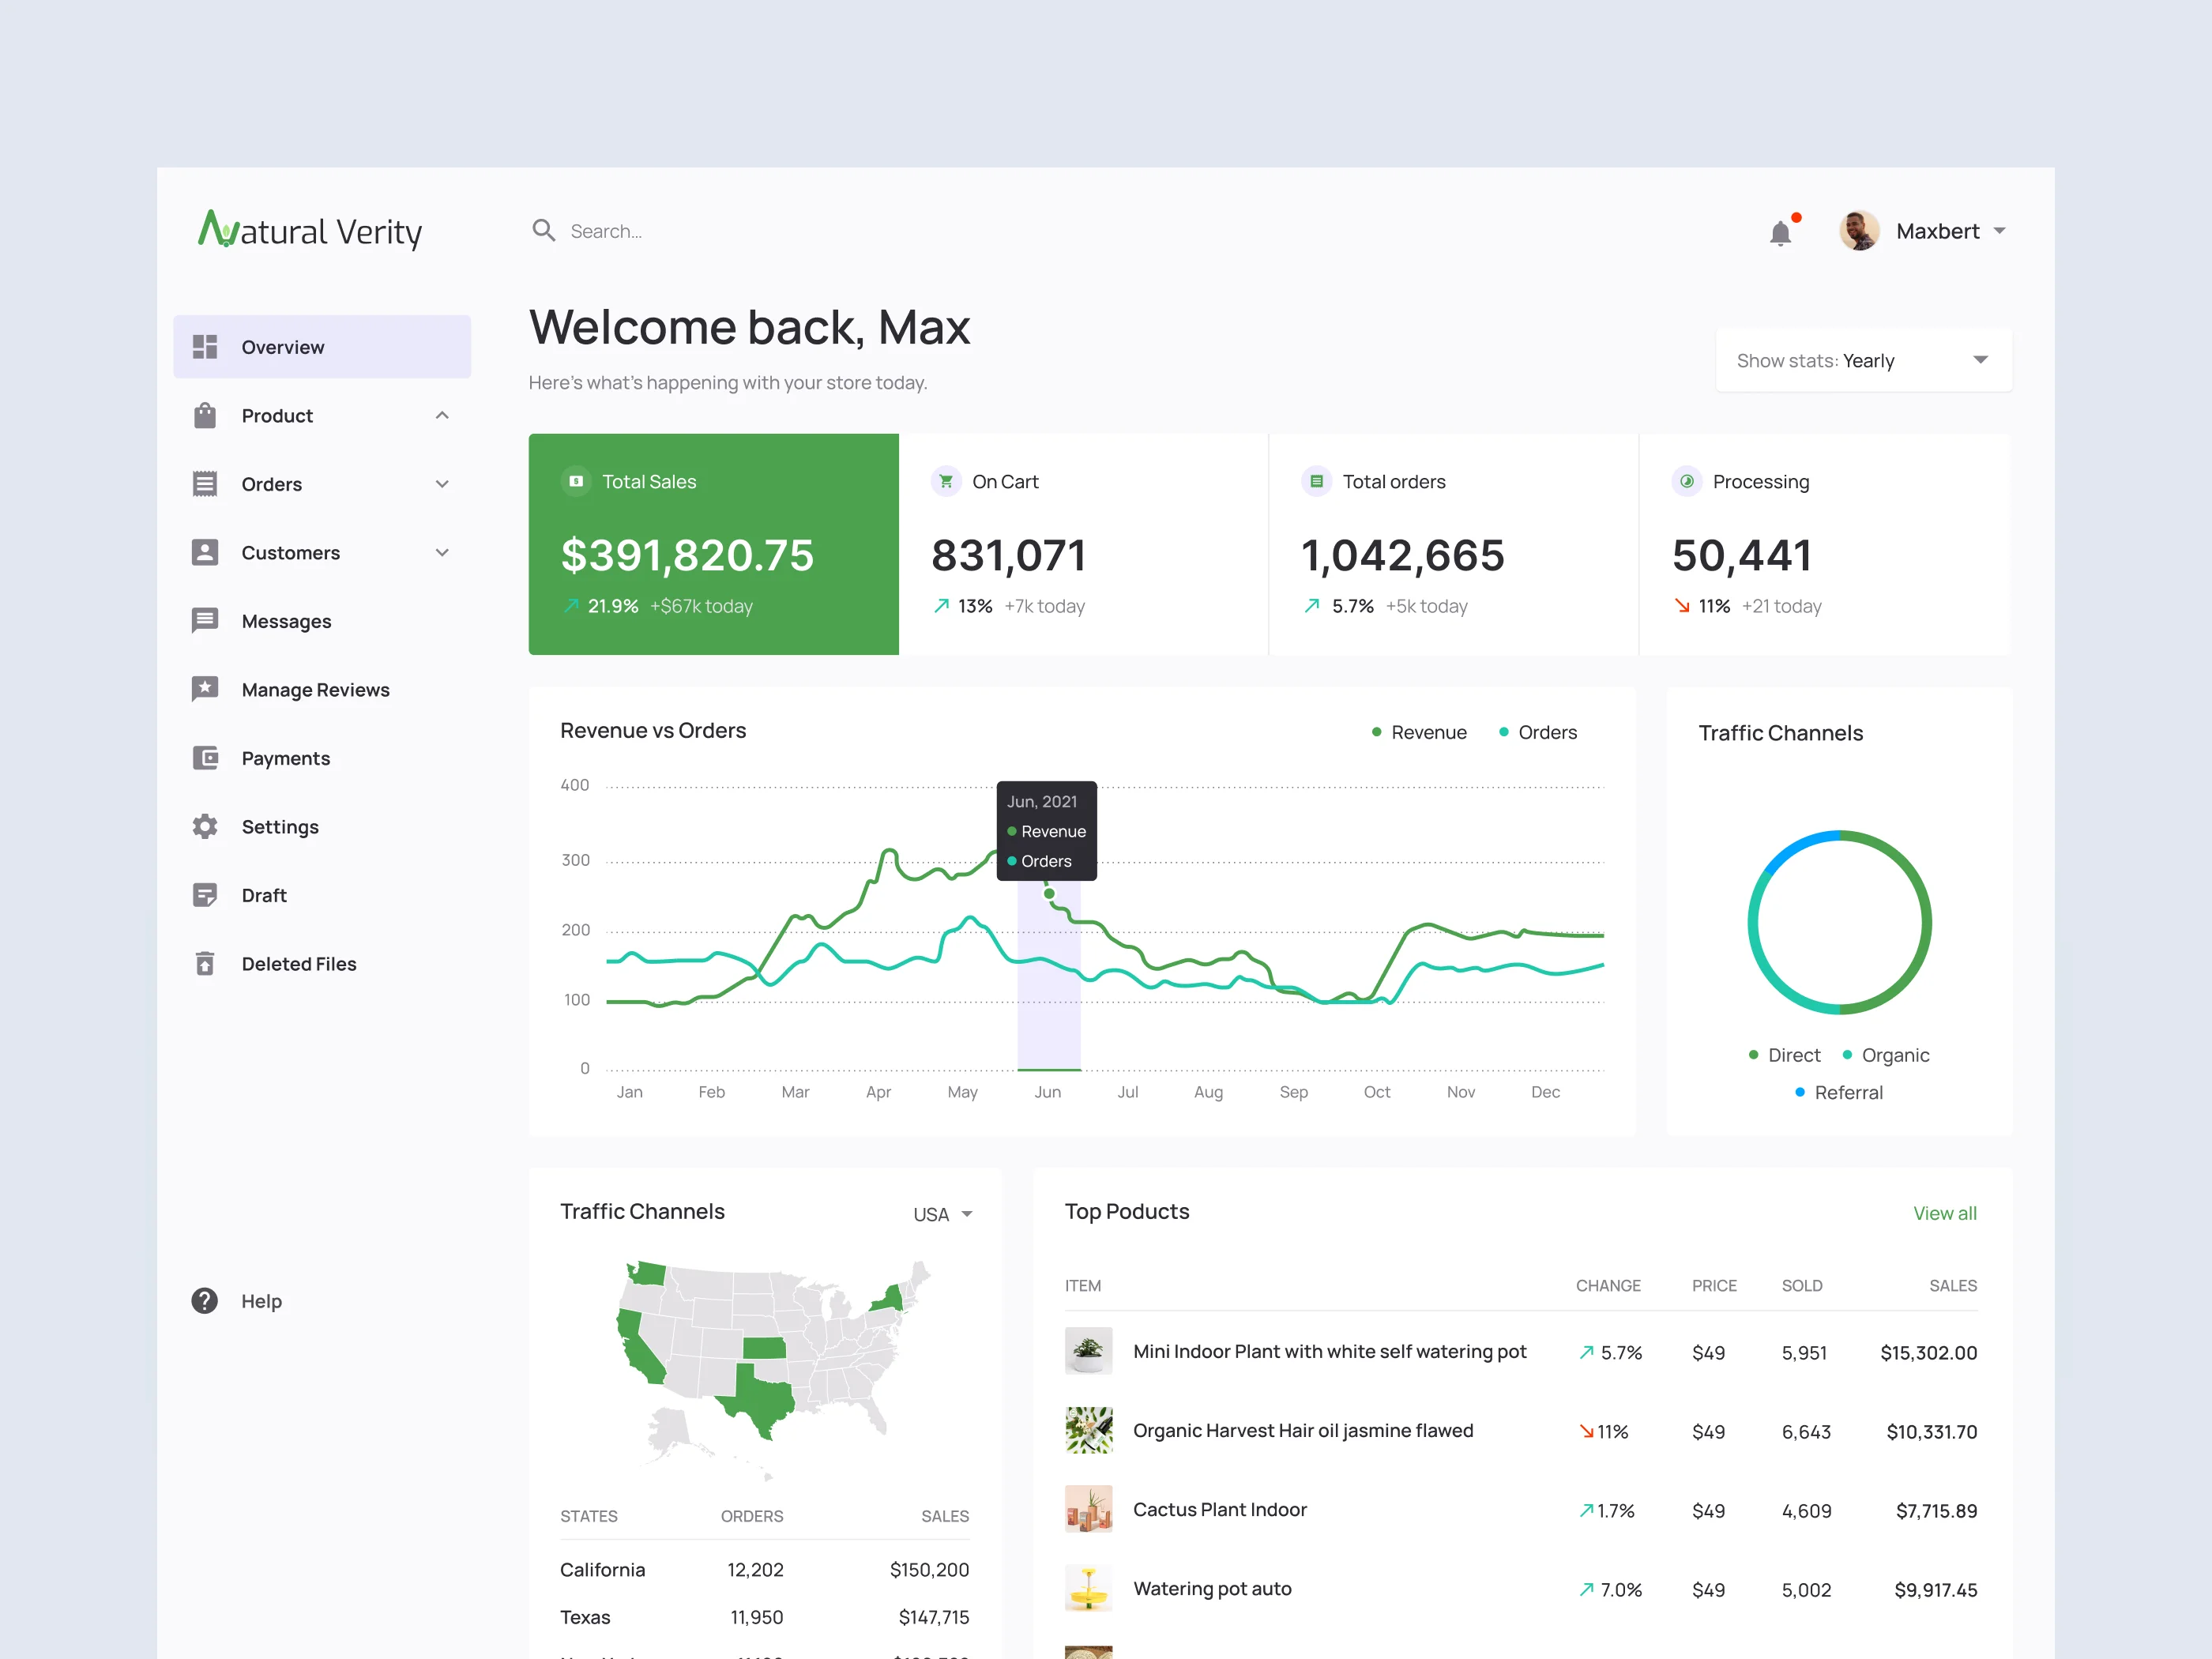The height and width of the screenshot is (1659, 2212).
Task: Open the Deleted Files trash icon
Action: coord(205,963)
